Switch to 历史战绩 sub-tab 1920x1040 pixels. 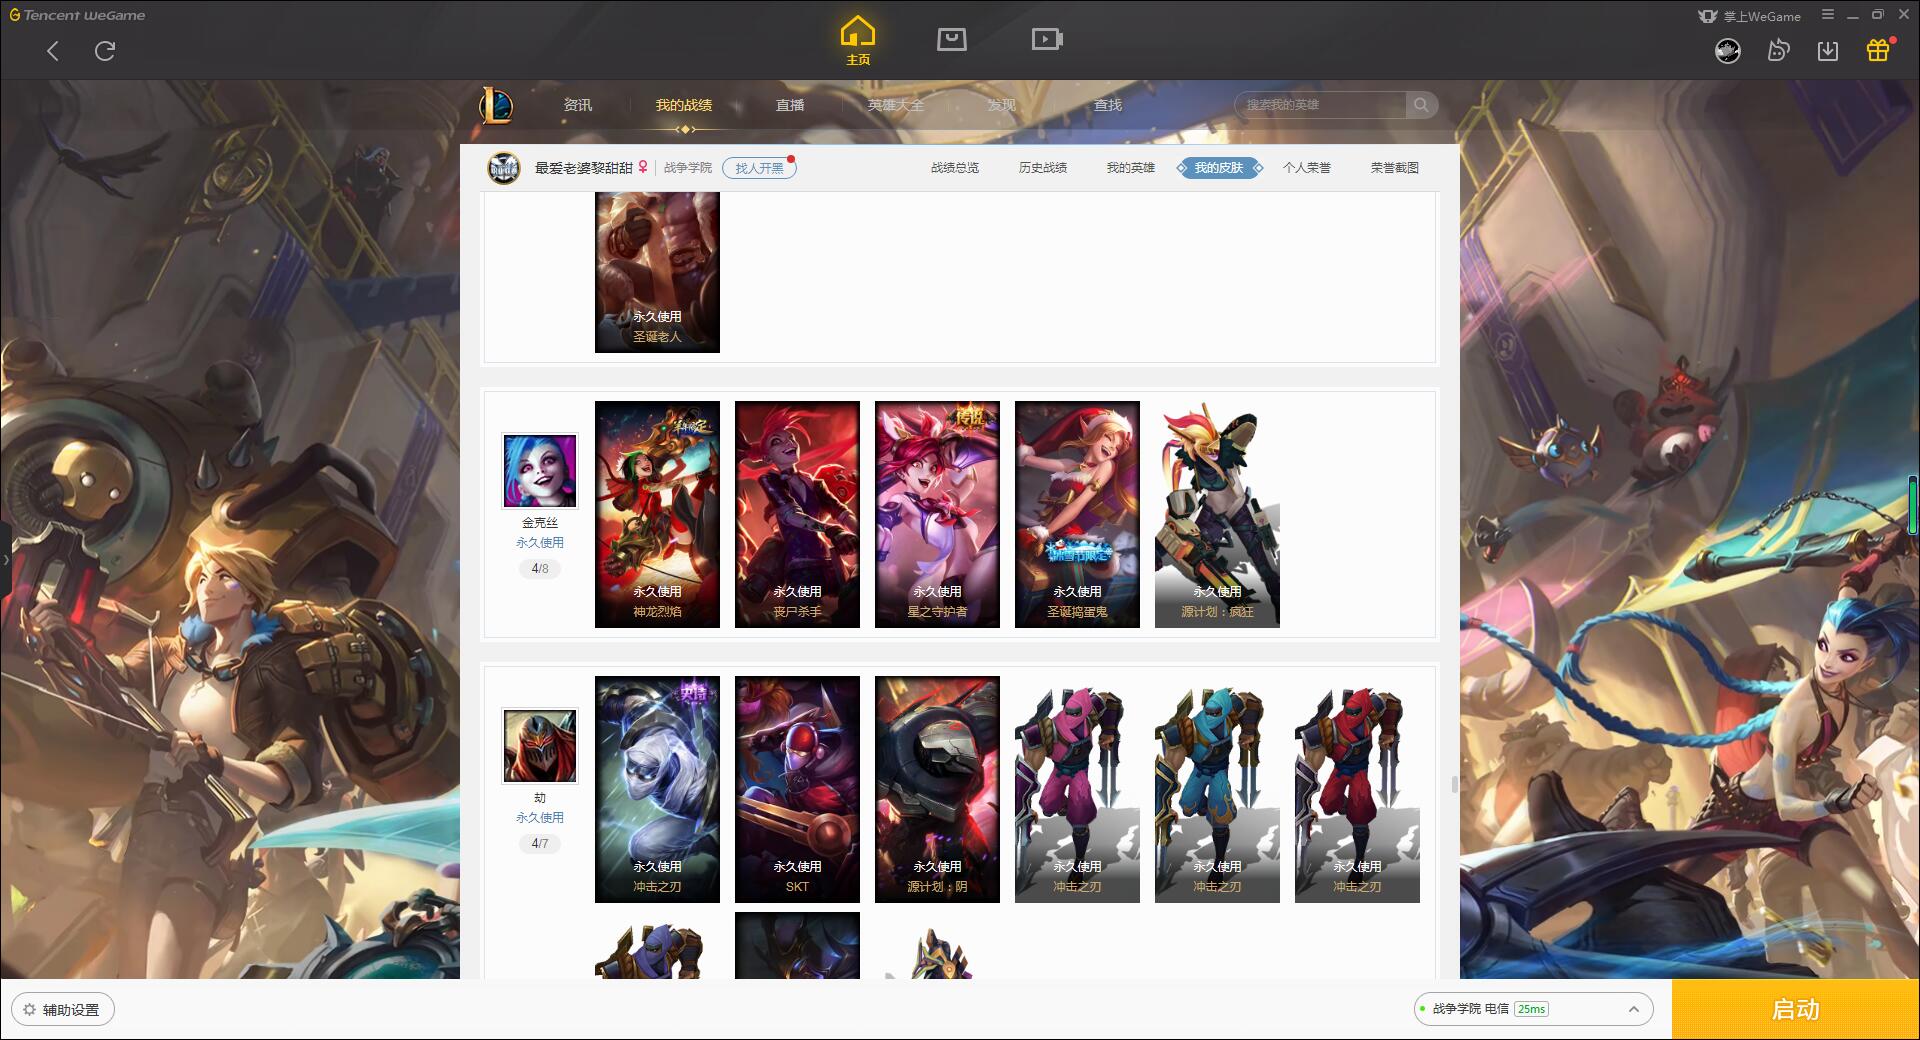pyautogui.click(x=1043, y=168)
